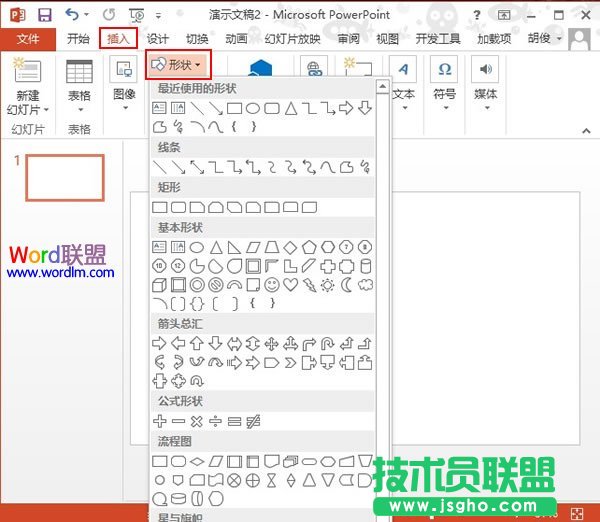Save the presentation from quick access toolbar
The image size is (600, 522).
(45, 15)
